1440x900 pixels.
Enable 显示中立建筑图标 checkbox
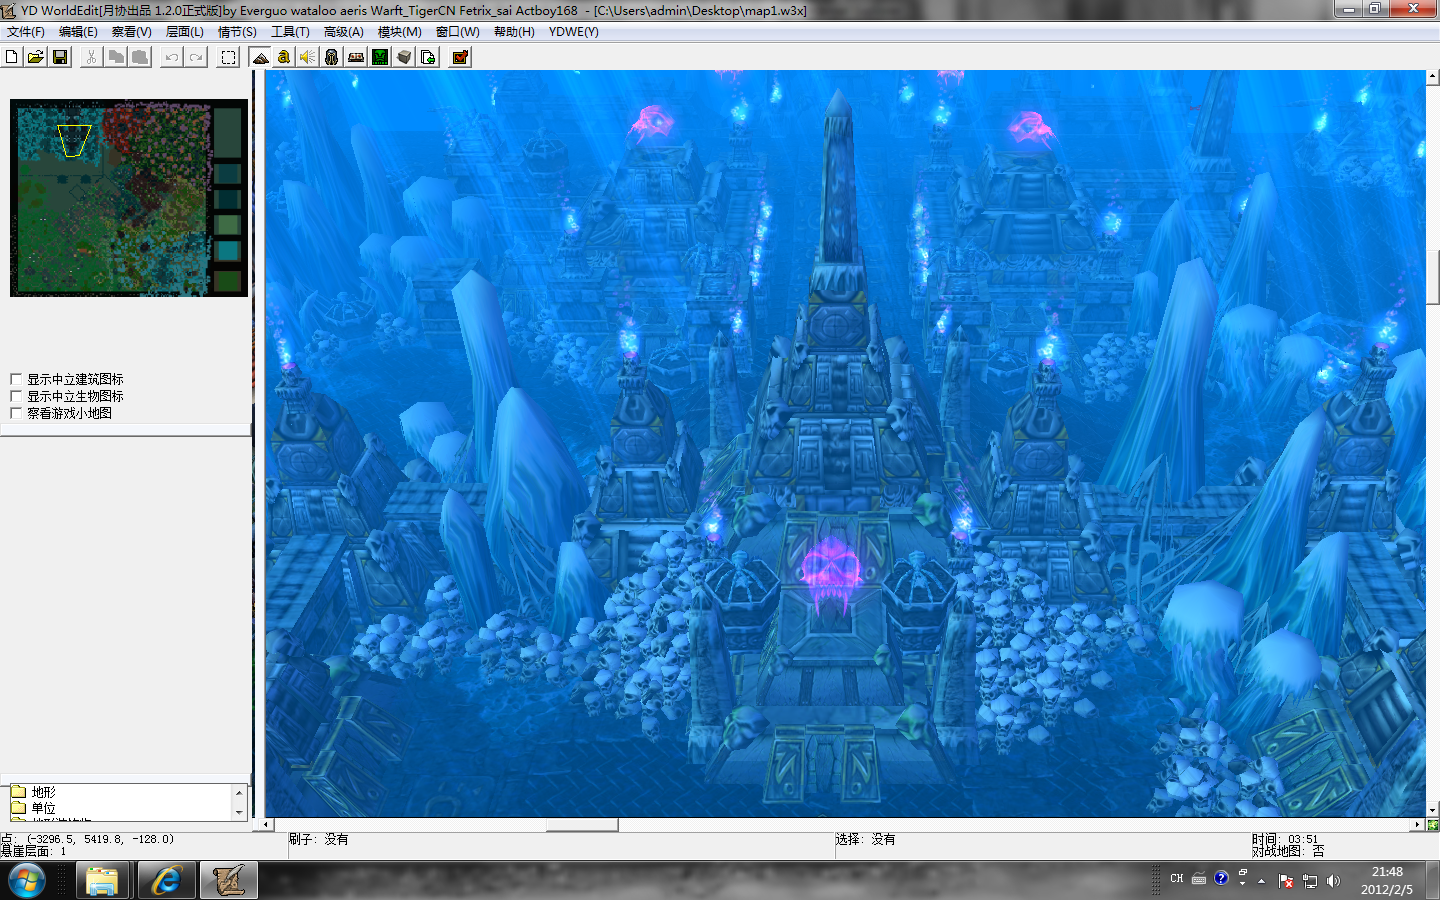tap(16, 379)
